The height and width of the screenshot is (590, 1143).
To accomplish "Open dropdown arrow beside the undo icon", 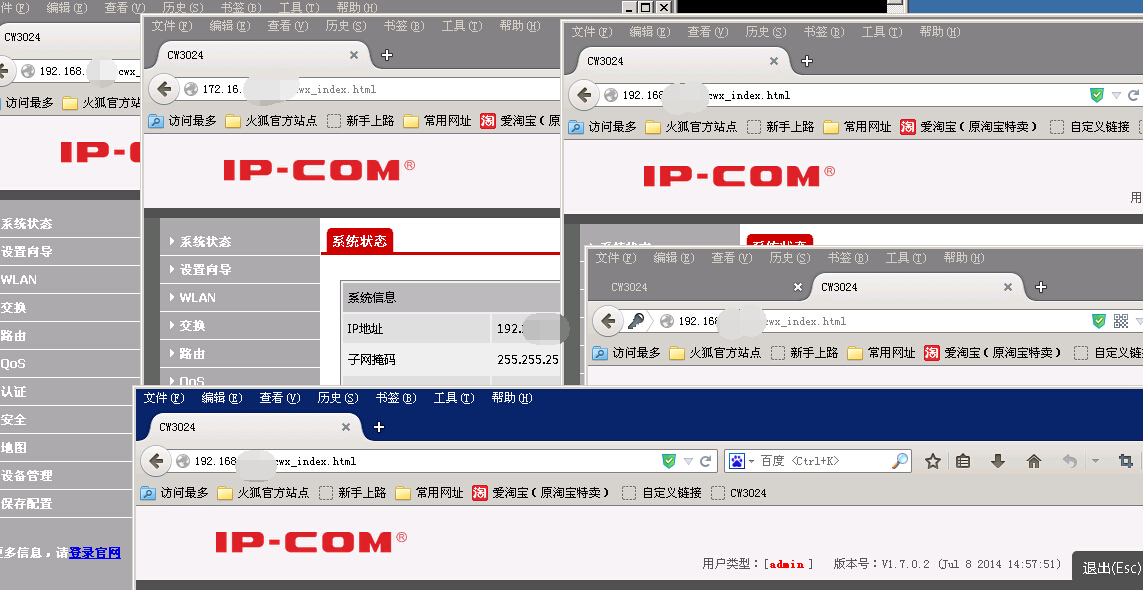I will 1095,462.
